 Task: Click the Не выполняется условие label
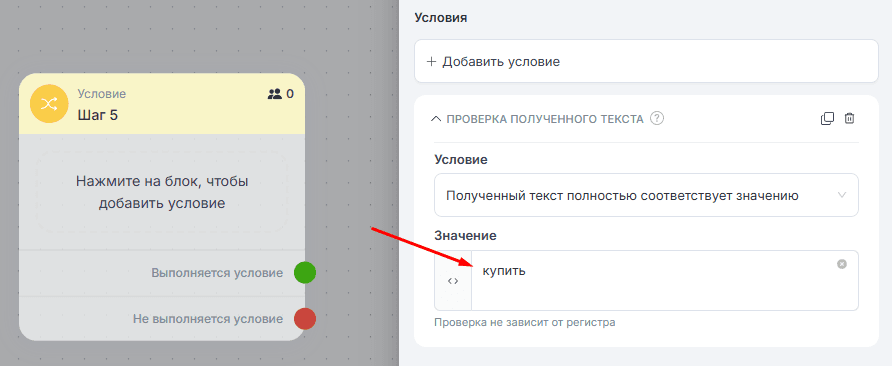click(208, 319)
